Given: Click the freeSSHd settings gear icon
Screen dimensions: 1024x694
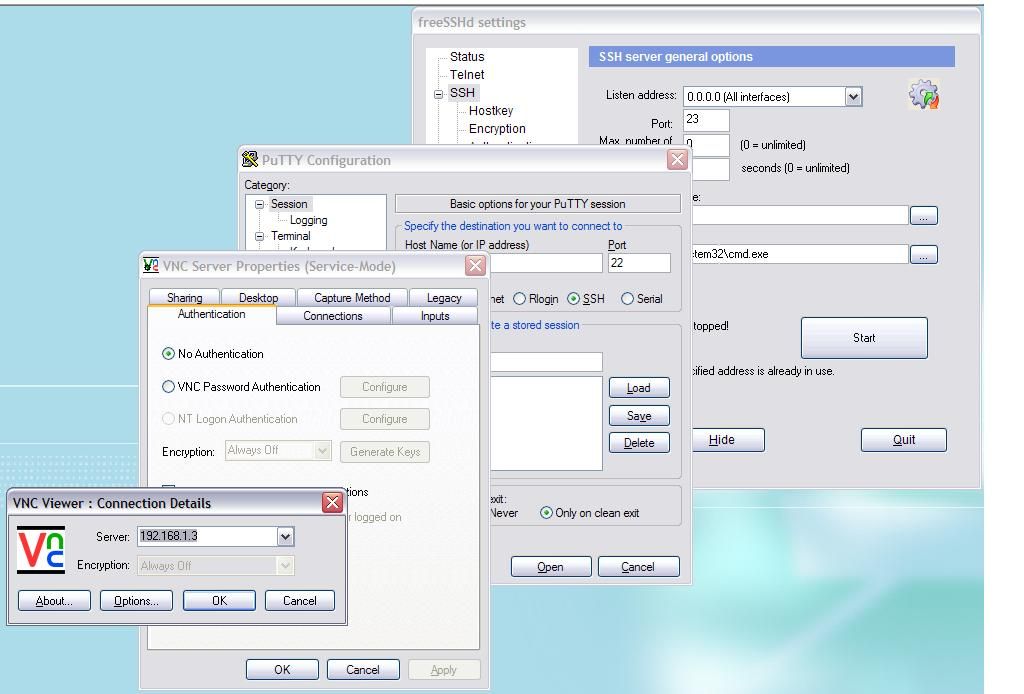Looking at the screenshot, I should pos(924,95).
